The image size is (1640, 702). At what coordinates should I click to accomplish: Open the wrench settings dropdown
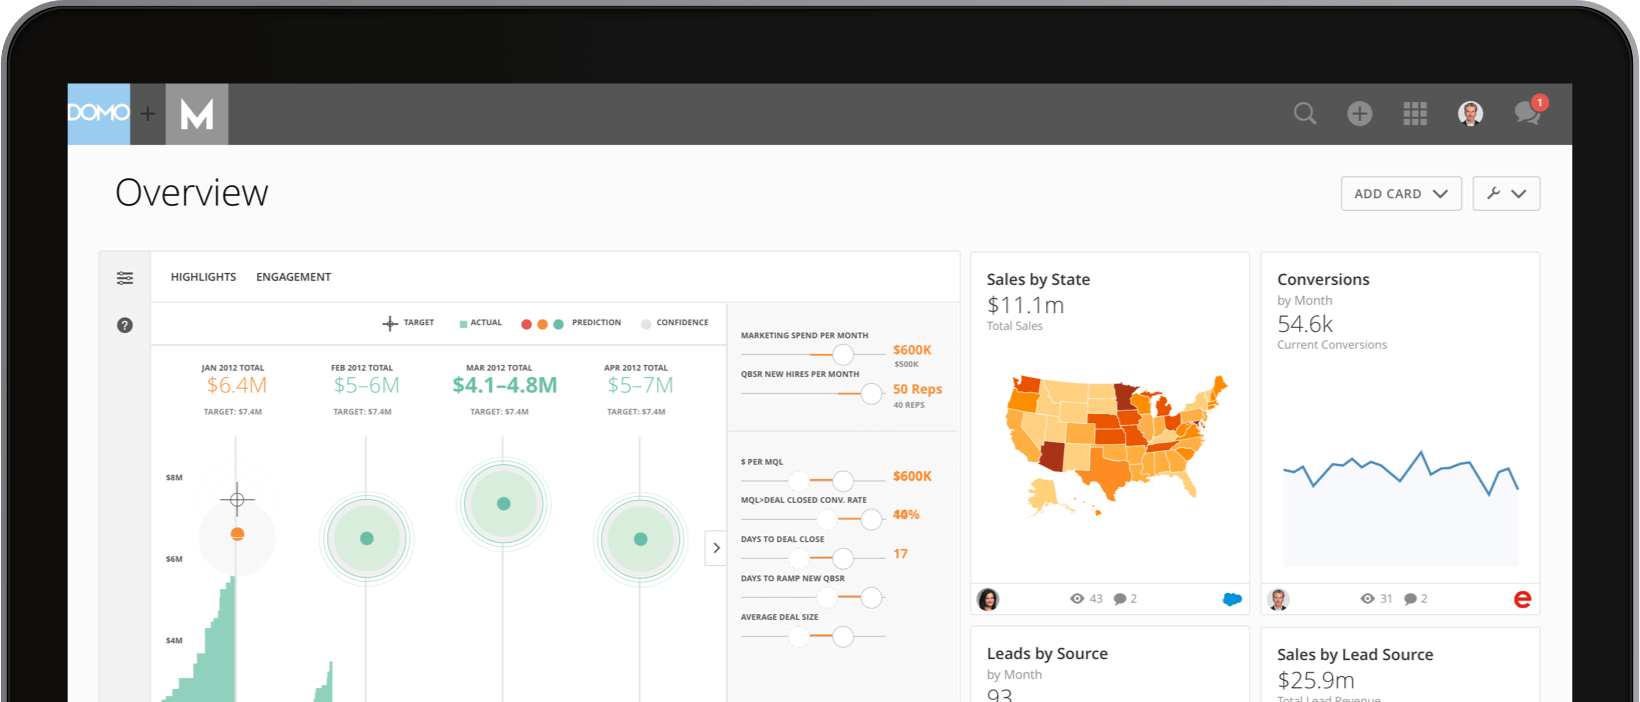tap(1505, 194)
